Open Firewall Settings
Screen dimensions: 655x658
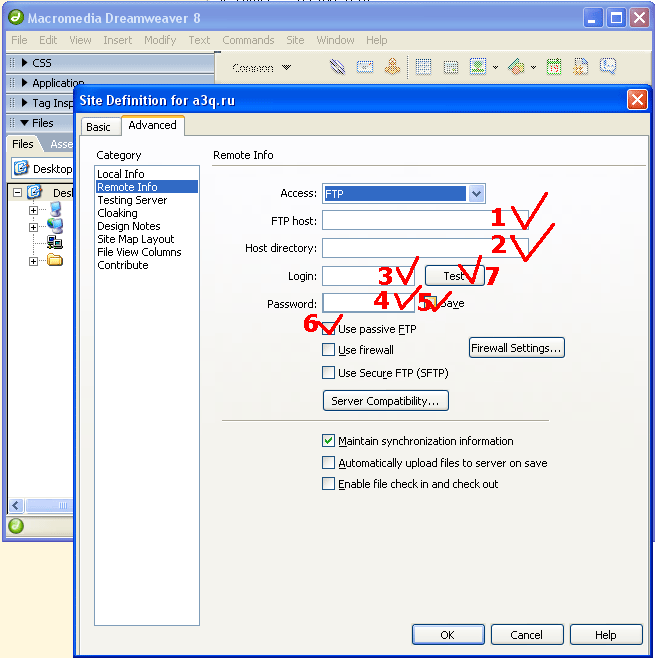point(516,347)
